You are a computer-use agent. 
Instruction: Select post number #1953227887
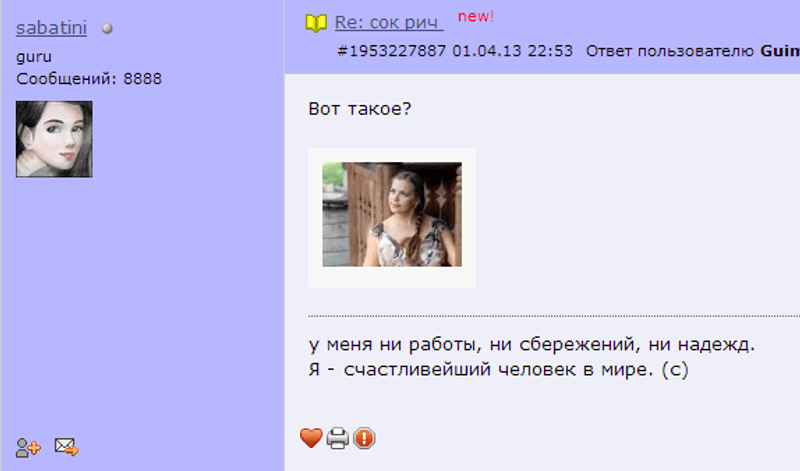[x=391, y=51]
